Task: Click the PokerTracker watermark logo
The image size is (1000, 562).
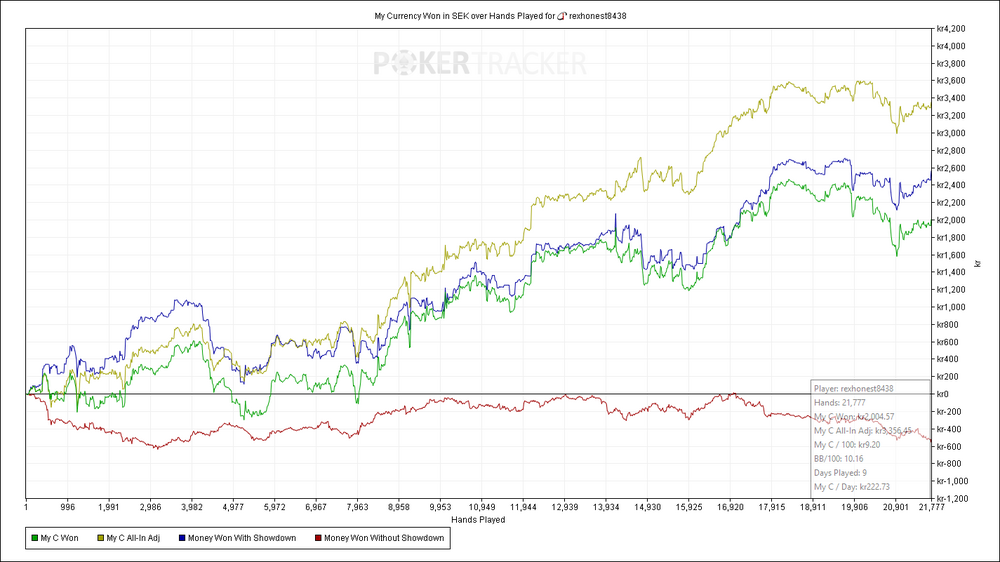Action: click(x=480, y=63)
